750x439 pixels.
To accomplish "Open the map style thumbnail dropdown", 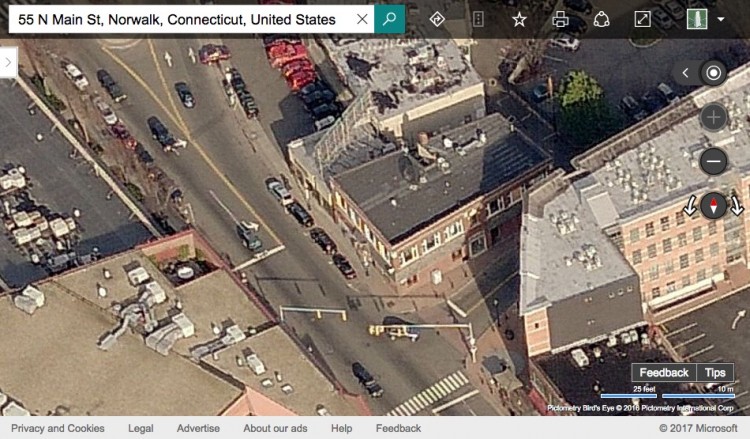I will pyautogui.click(x=696, y=19).
